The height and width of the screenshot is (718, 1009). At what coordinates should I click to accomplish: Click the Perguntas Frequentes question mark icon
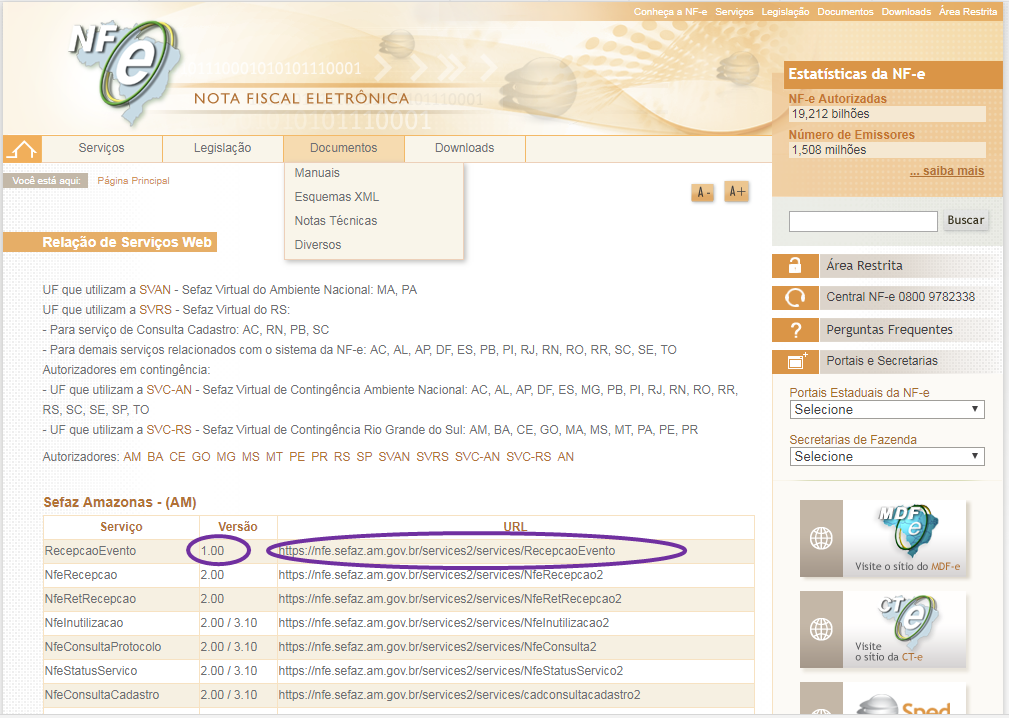tap(795, 330)
